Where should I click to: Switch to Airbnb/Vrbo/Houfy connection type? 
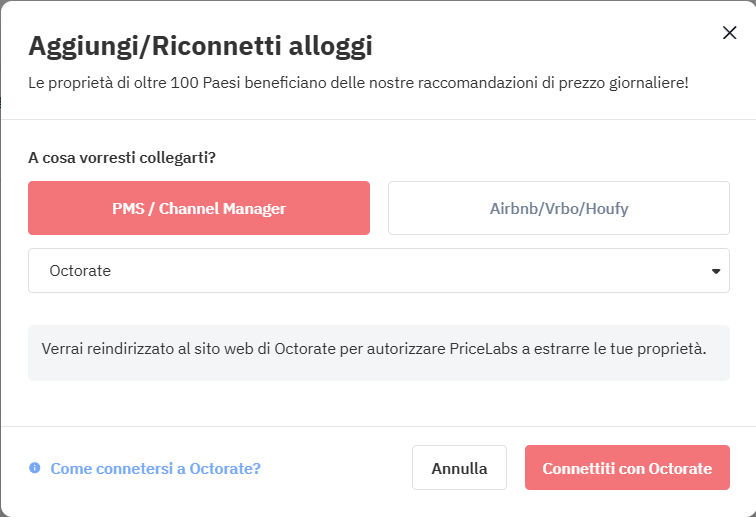[559, 208]
